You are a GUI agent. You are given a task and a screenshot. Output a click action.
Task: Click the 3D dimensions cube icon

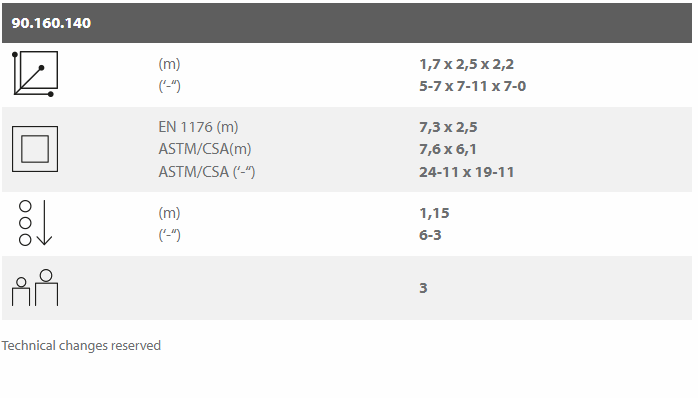click(35, 73)
